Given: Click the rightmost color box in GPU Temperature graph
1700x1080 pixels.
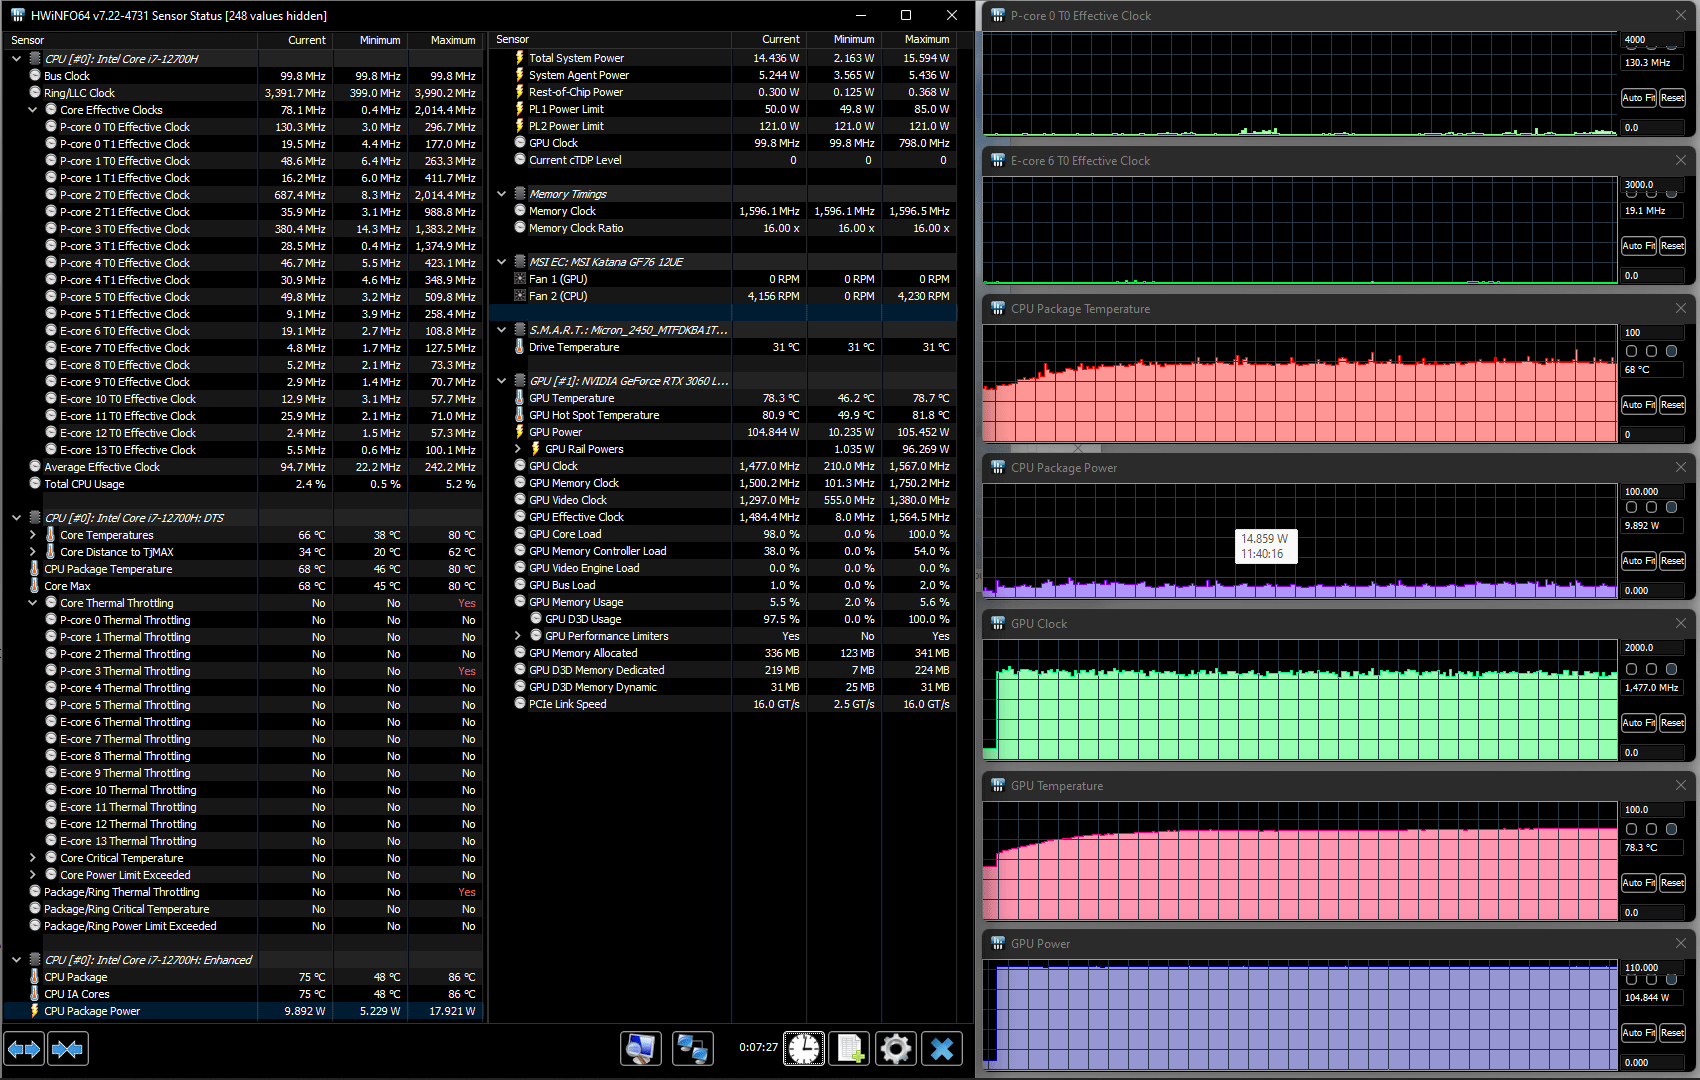Looking at the screenshot, I should coord(1671,829).
